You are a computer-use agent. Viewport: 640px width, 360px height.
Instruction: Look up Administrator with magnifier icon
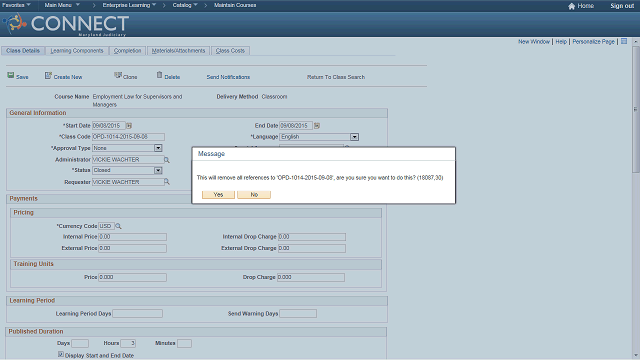point(167,160)
